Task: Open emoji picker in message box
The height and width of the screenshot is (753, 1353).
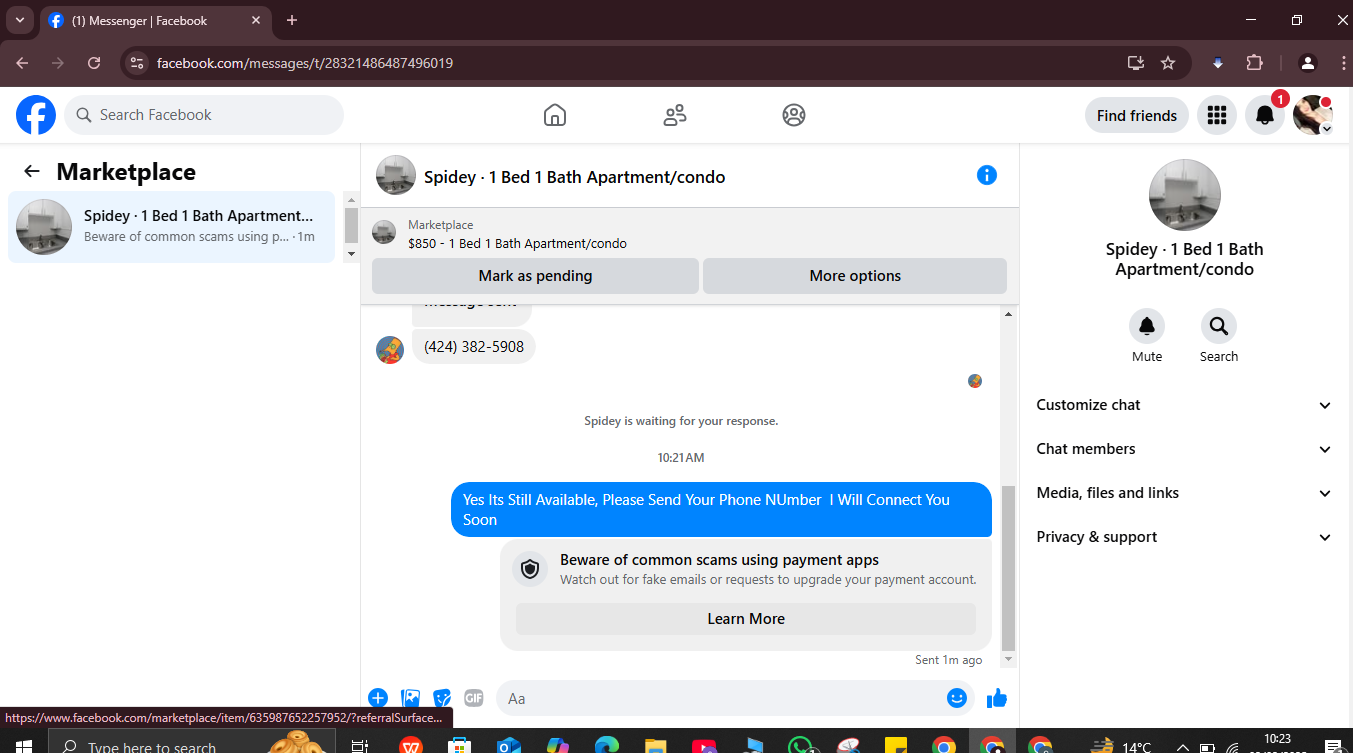Action: tap(957, 698)
